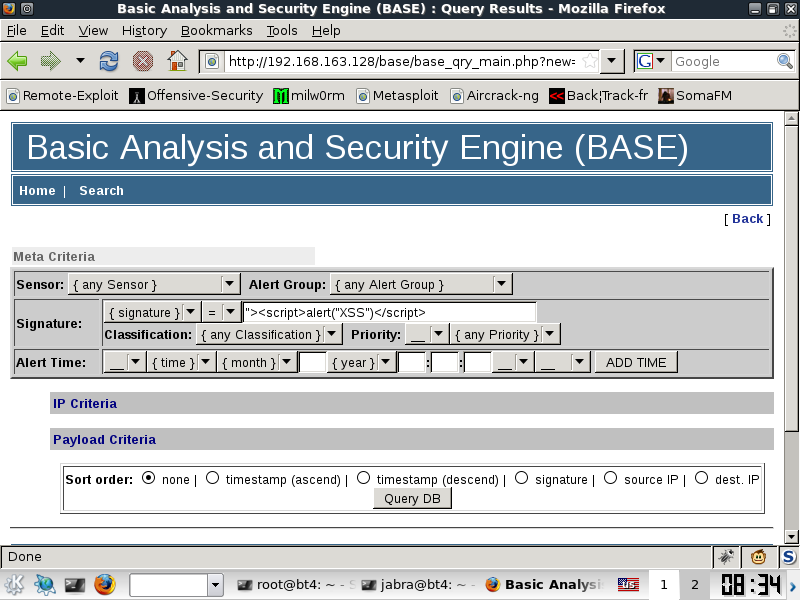Open the History menu
The width and height of the screenshot is (800, 600).
pos(144,31)
